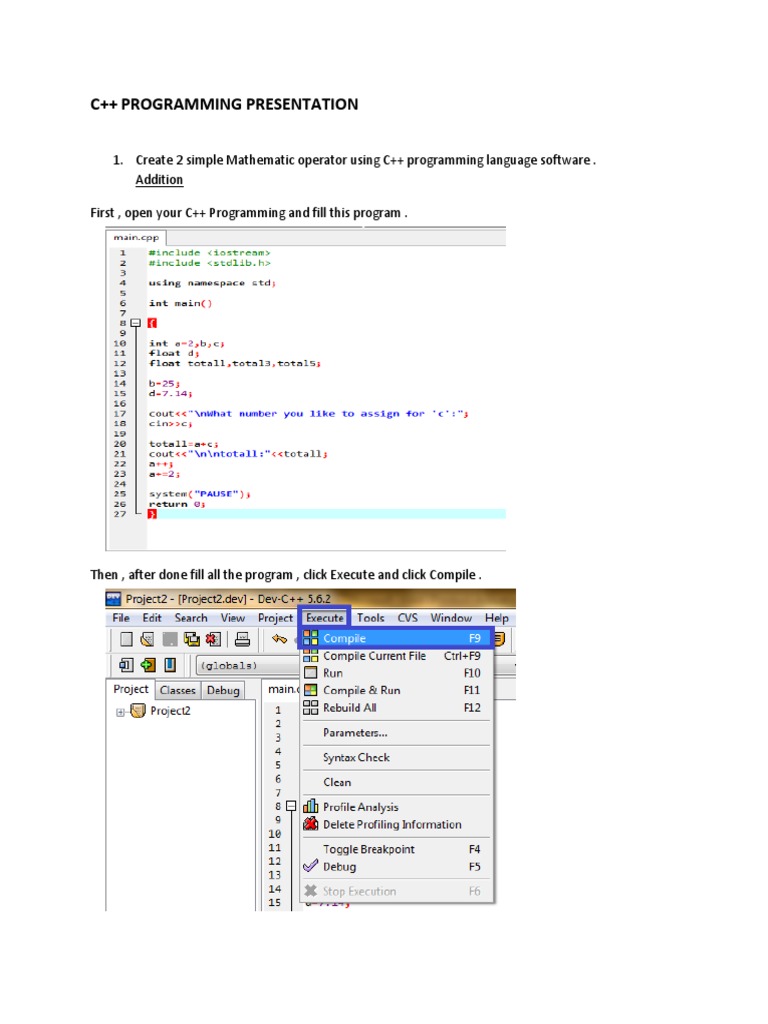Choose Compile Current File Ctrl+F9
This screenshot has width=768, height=1024.
(396, 656)
